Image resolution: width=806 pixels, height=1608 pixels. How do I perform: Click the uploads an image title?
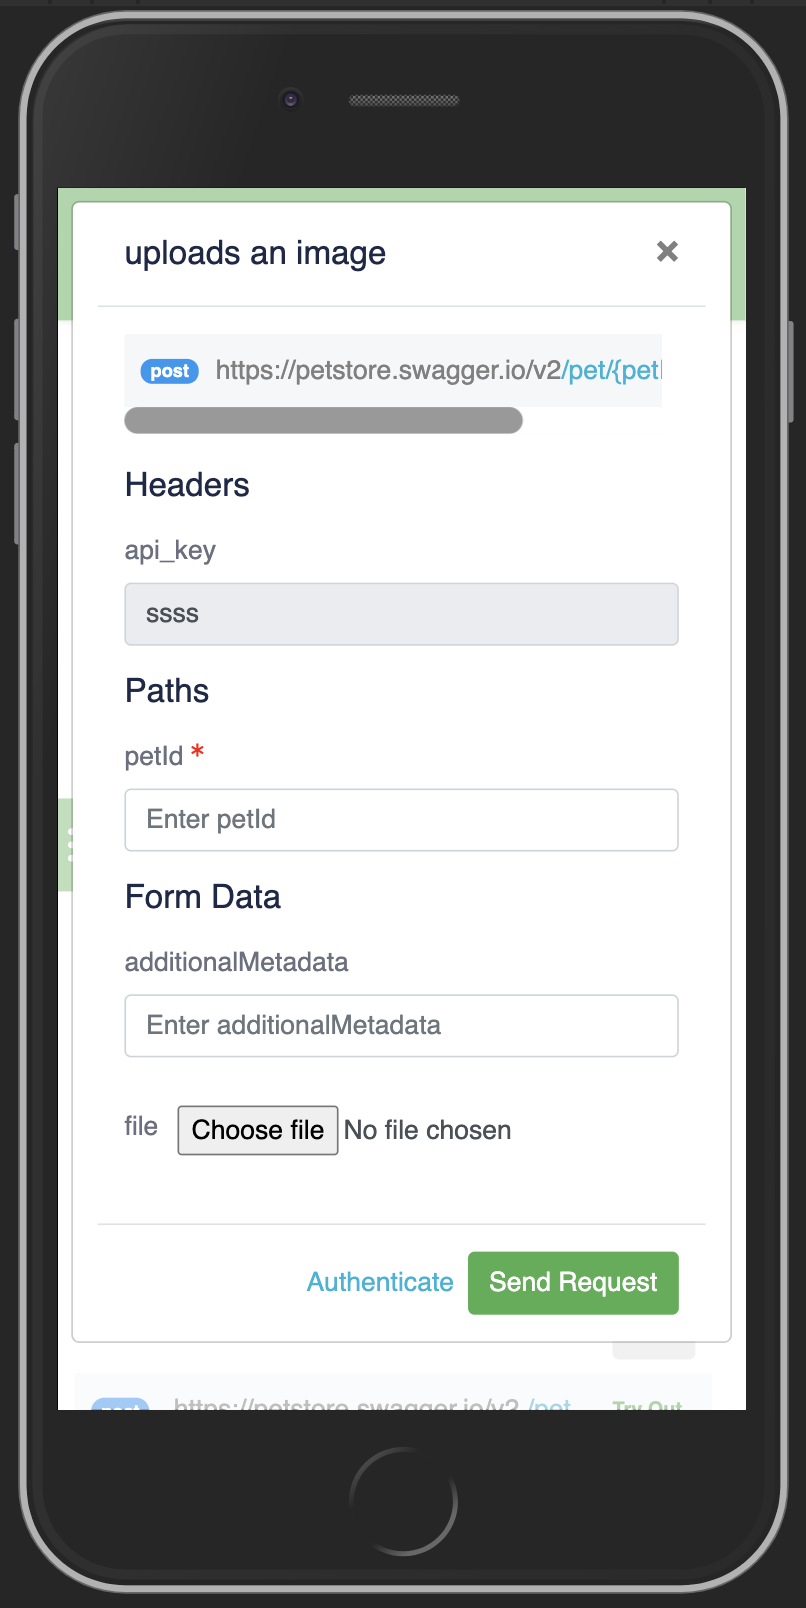click(255, 254)
